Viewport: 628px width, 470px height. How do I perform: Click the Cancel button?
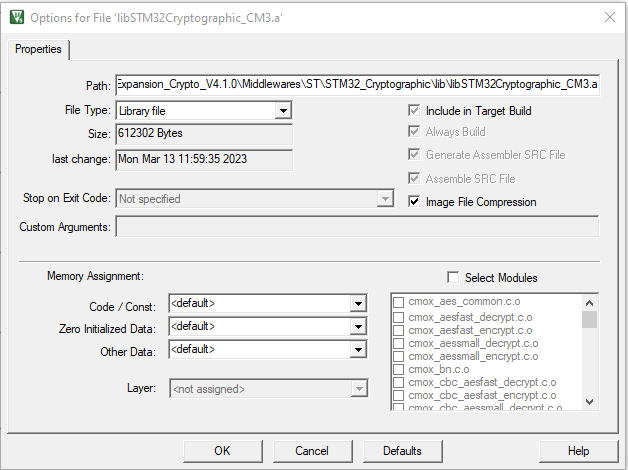[x=312, y=451]
